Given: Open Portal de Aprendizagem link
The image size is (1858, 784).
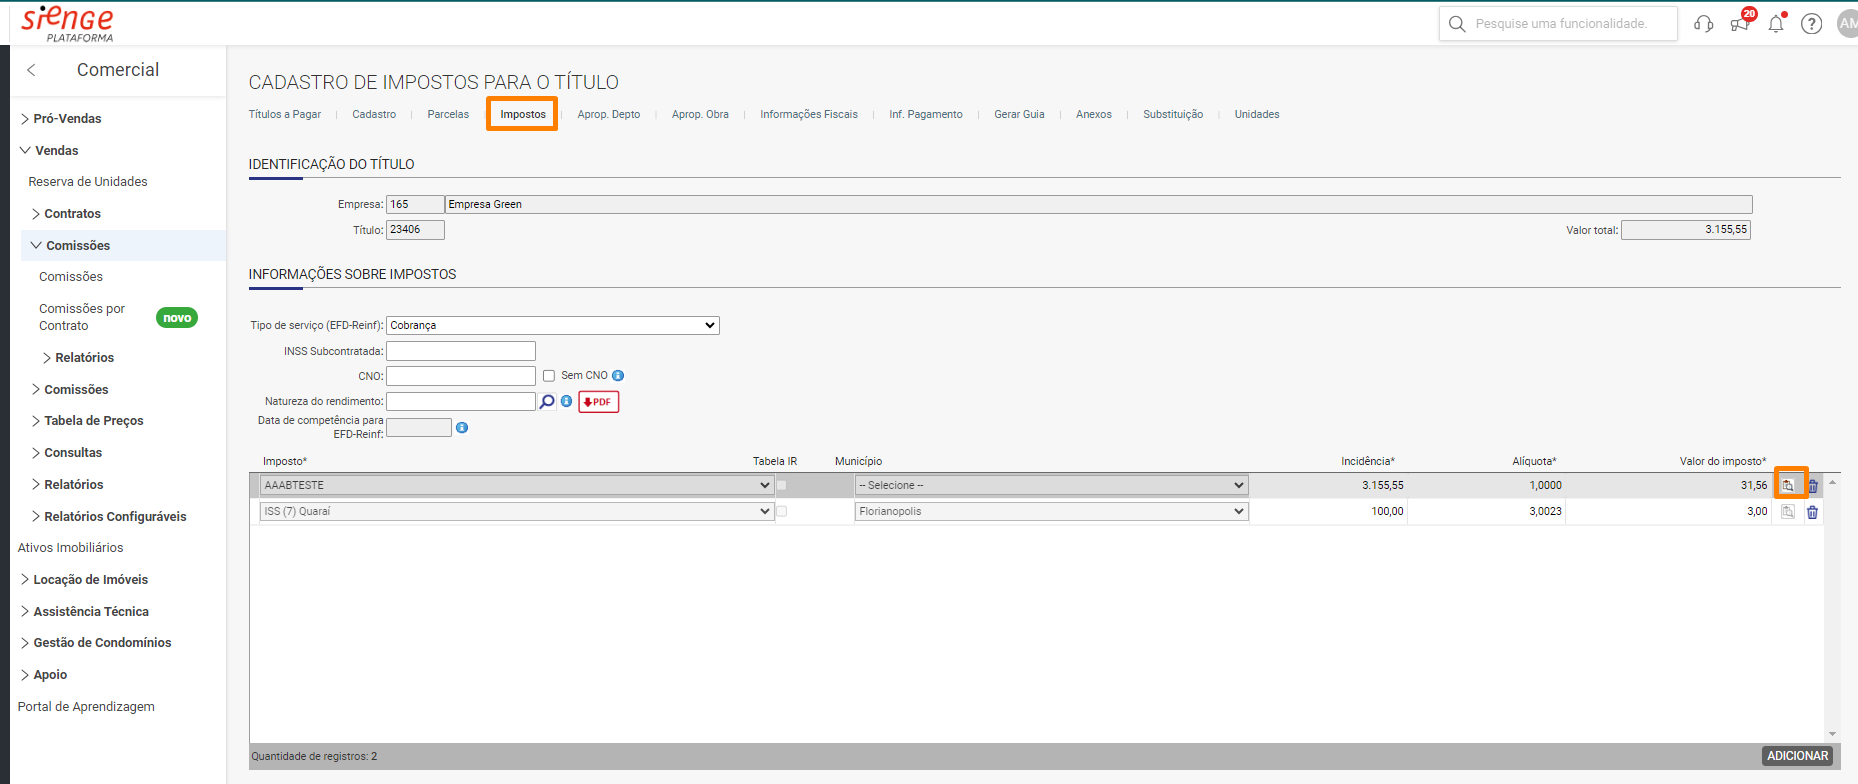Looking at the screenshot, I should tap(86, 707).
